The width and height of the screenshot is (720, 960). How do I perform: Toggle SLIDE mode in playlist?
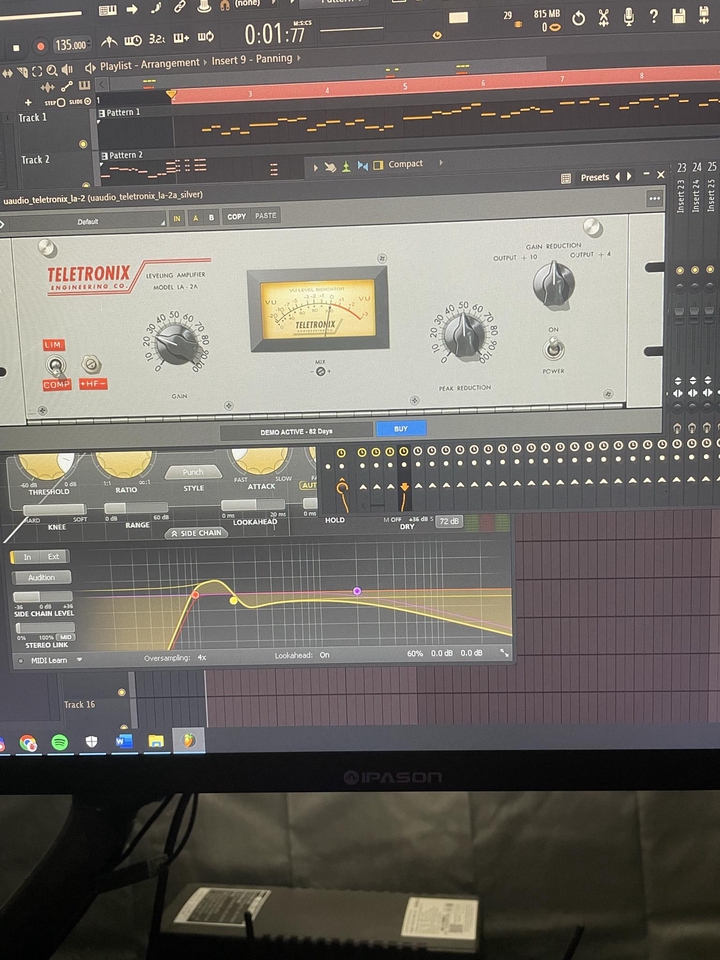80,102
